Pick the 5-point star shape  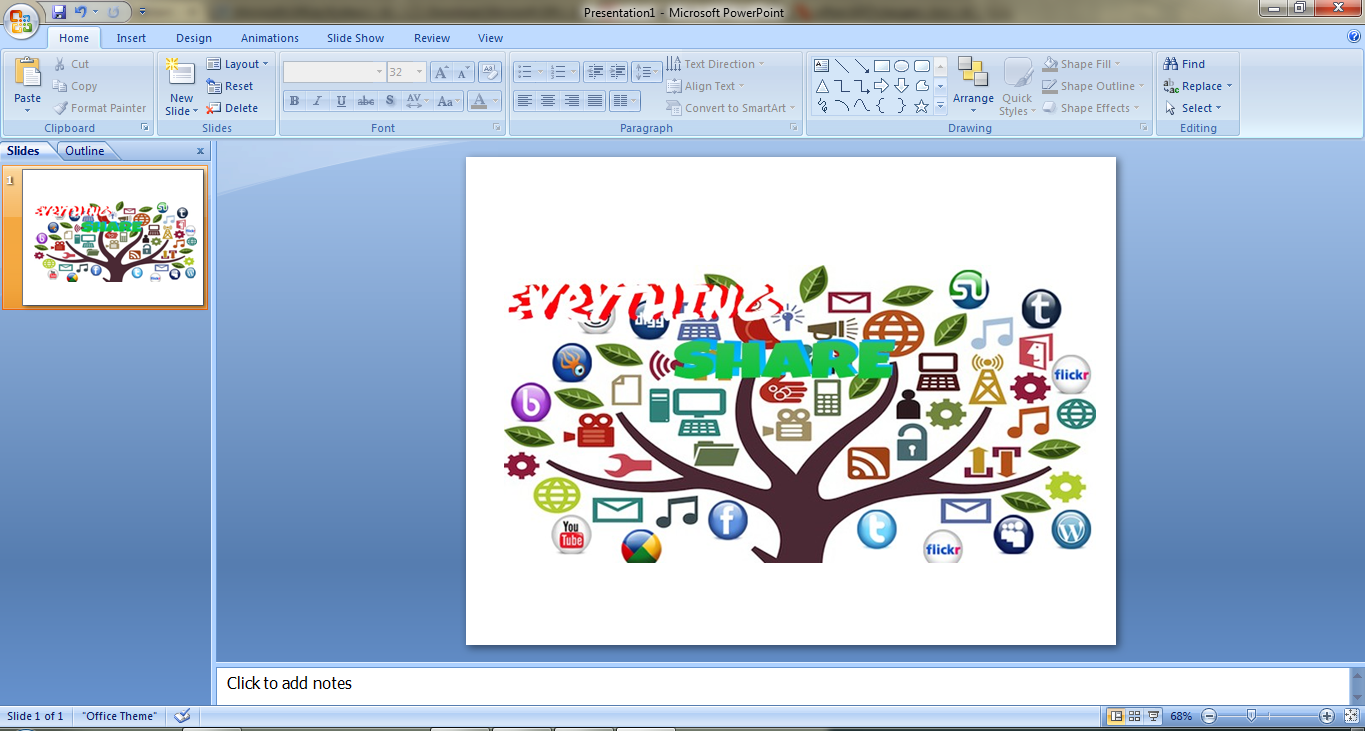coord(921,106)
